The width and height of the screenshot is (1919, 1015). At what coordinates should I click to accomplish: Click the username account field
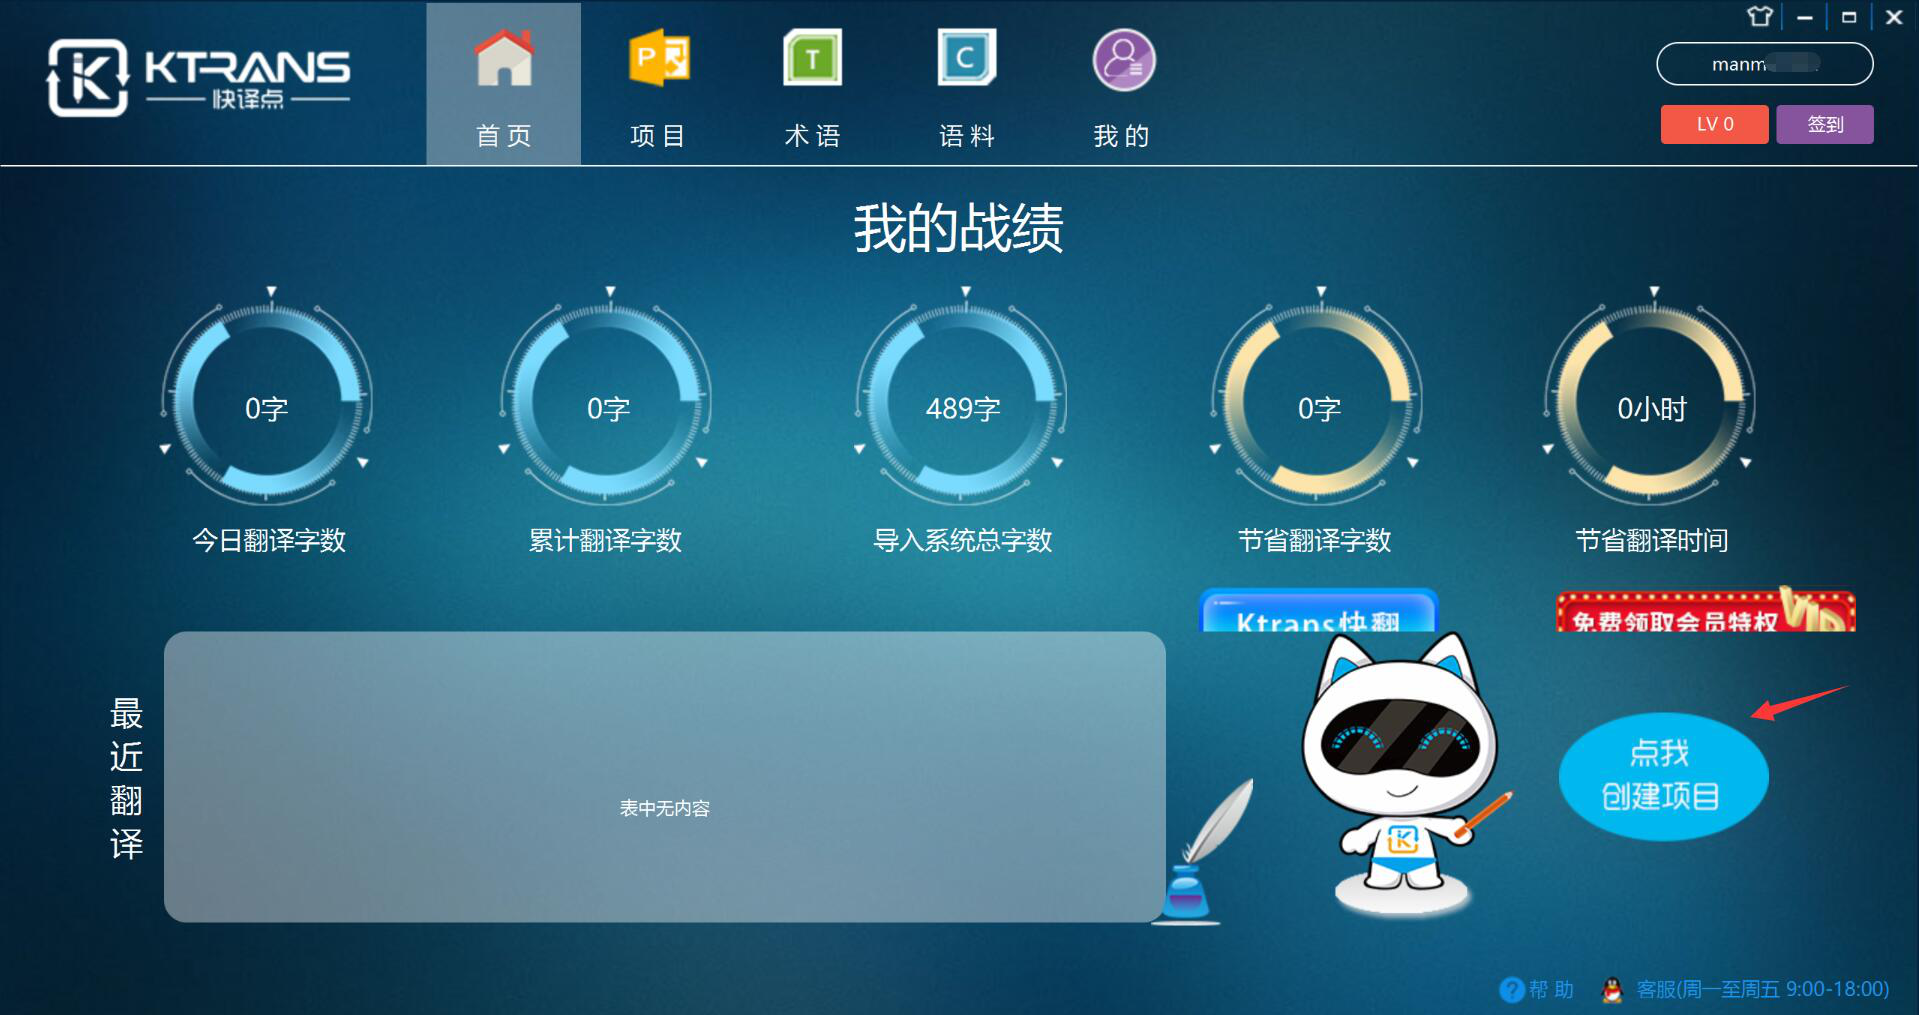coord(1765,64)
